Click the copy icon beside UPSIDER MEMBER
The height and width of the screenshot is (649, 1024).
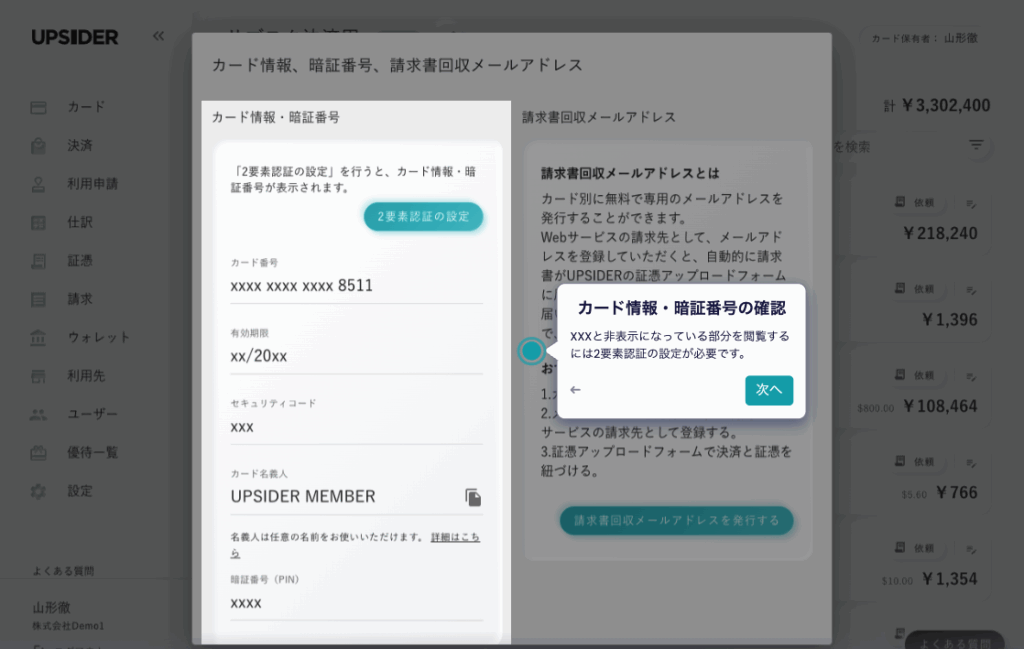473,497
